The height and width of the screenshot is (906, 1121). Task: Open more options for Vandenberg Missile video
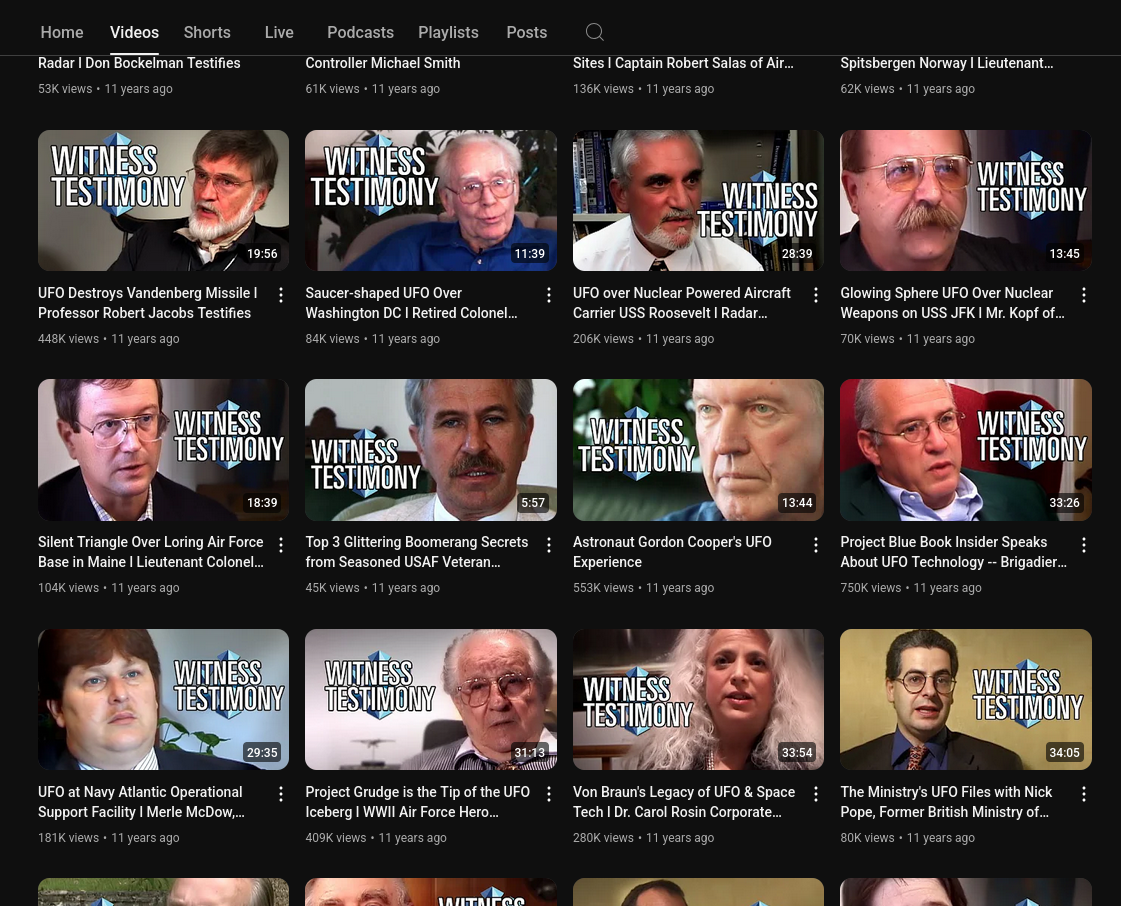281,295
